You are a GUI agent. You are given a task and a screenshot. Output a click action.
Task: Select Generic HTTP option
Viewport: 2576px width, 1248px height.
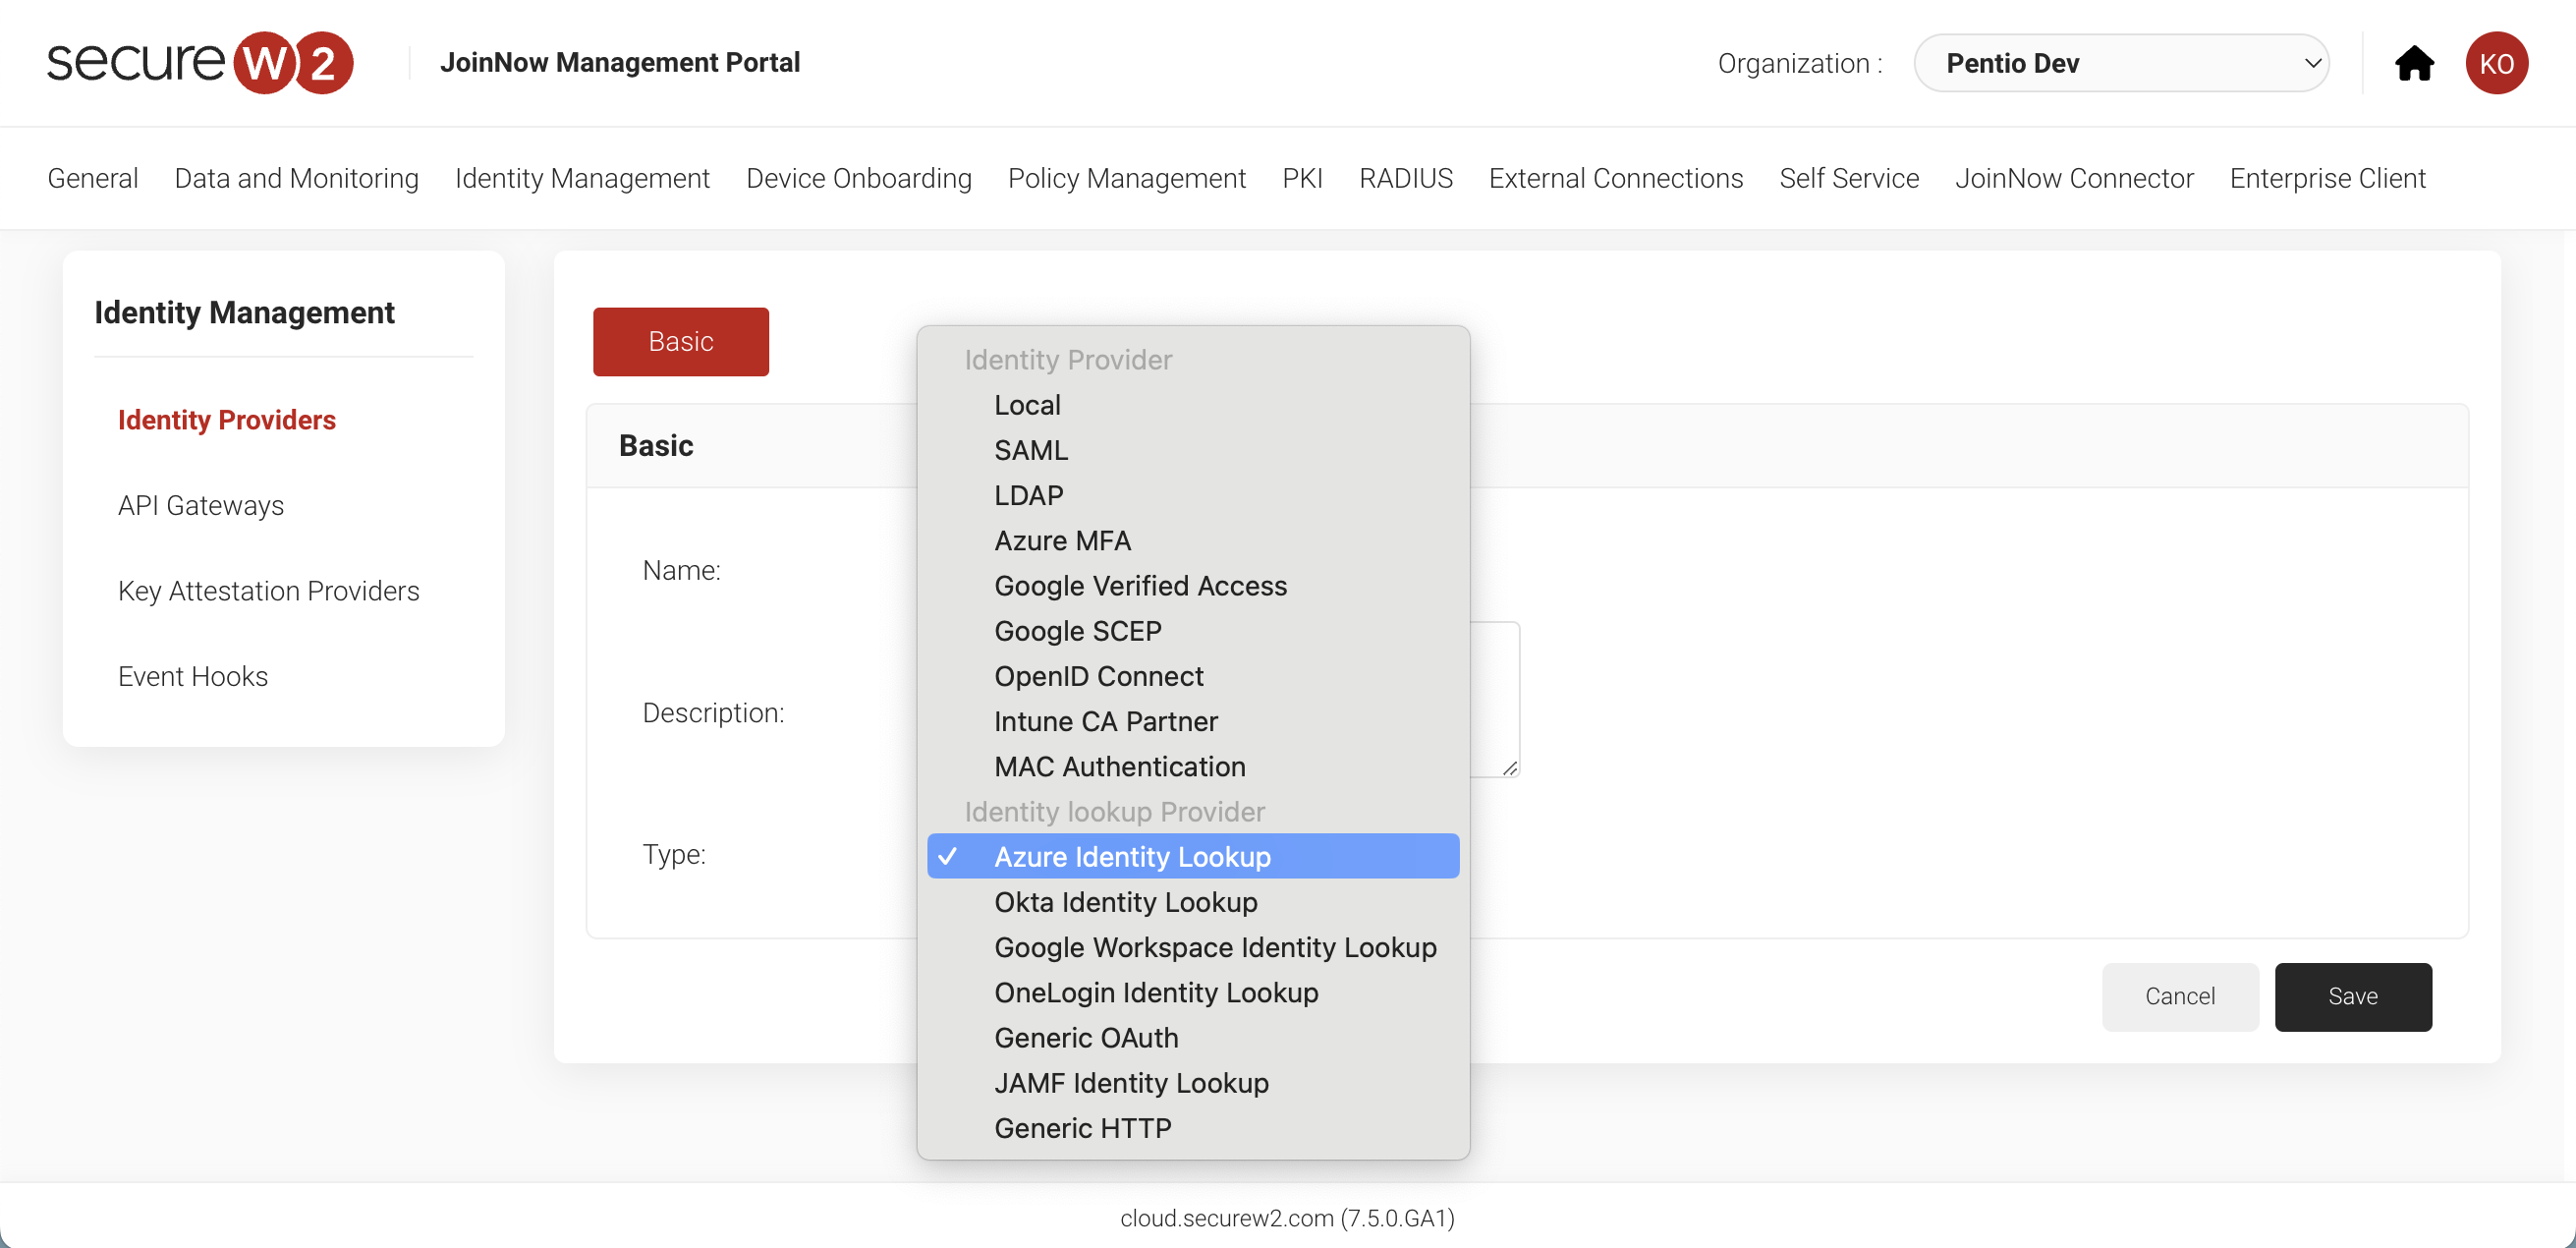(1192, 1128)
